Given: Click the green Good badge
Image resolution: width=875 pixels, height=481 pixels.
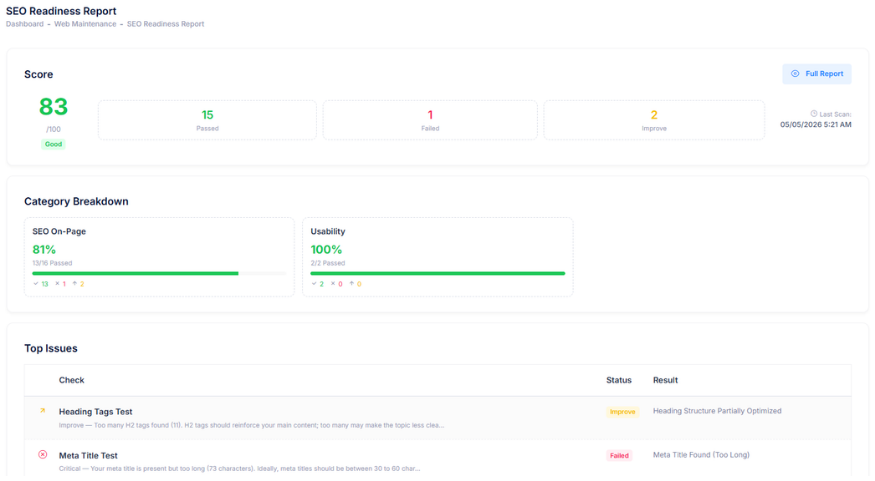Looking at the screenshot, I should (x=53, y=144).
